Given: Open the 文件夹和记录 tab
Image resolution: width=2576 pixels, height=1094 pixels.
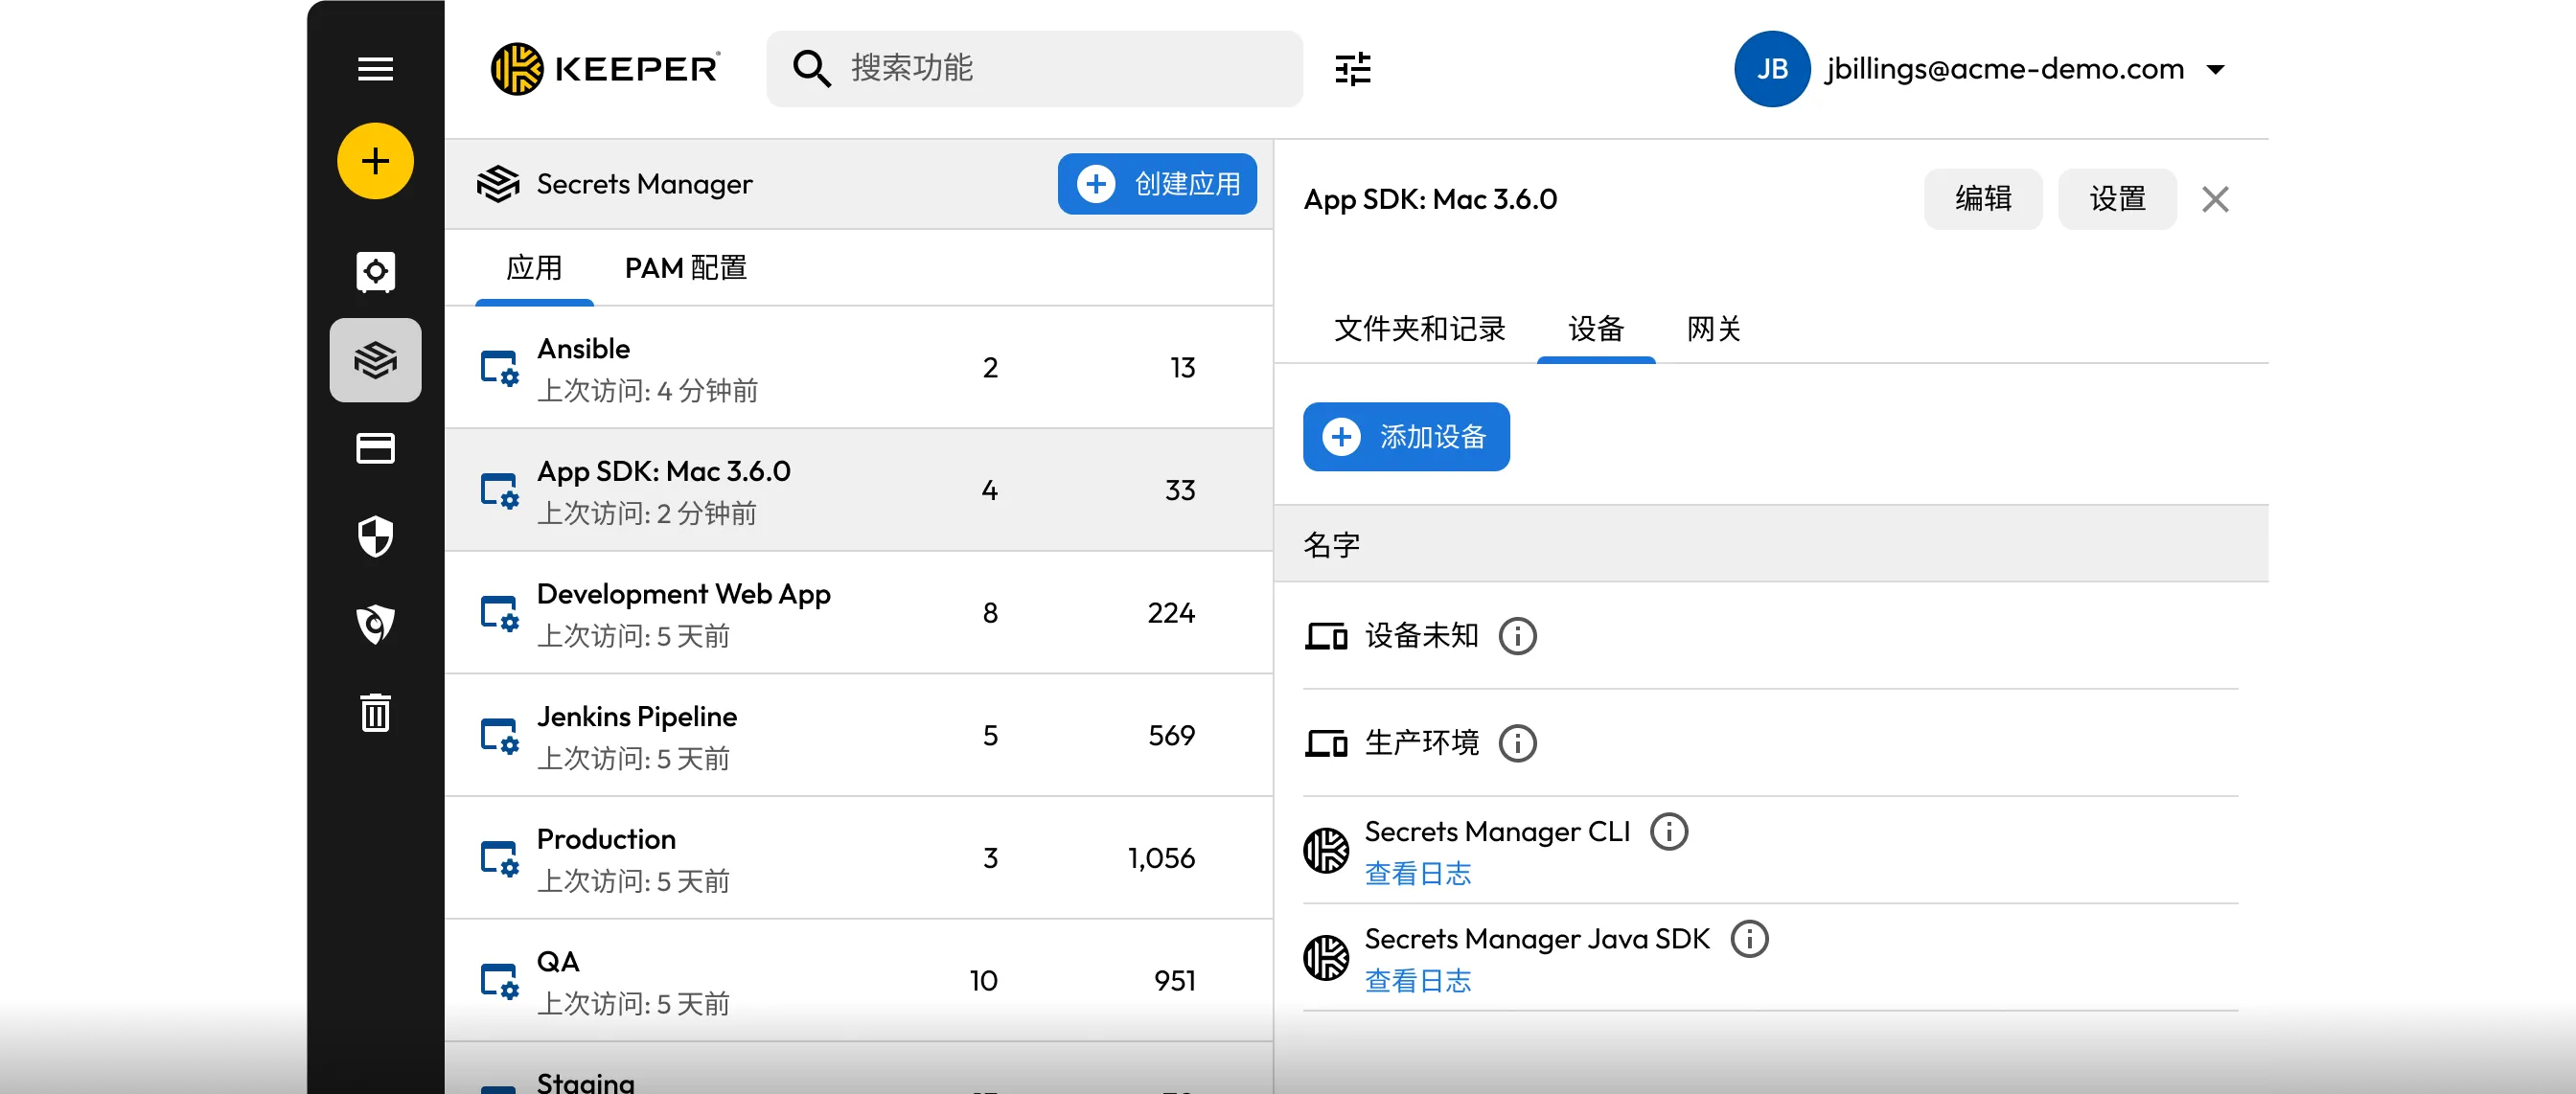Looking at the screenshot, I should point(1419,329).
